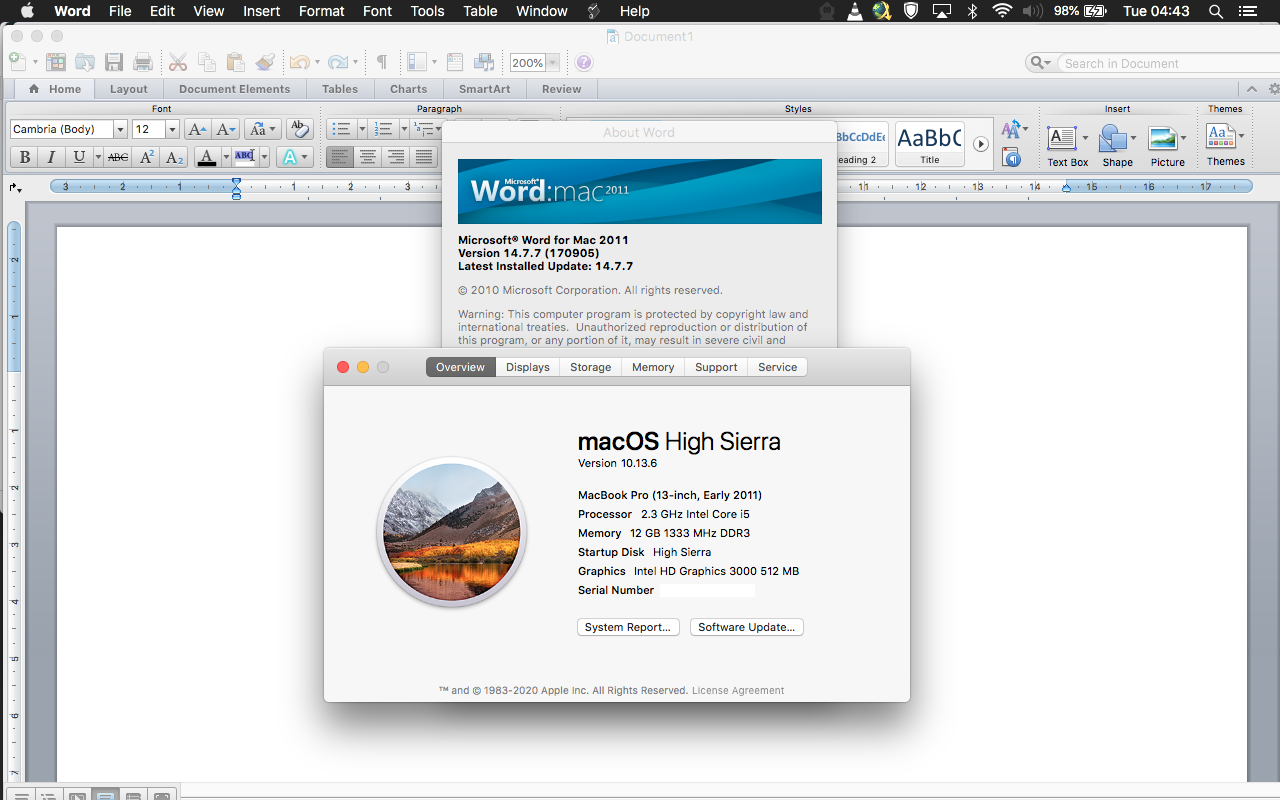Click the text highlight color ABC swatch
Image resolution: width=1280 pixels, height=800 pixels.
[245, 157]
